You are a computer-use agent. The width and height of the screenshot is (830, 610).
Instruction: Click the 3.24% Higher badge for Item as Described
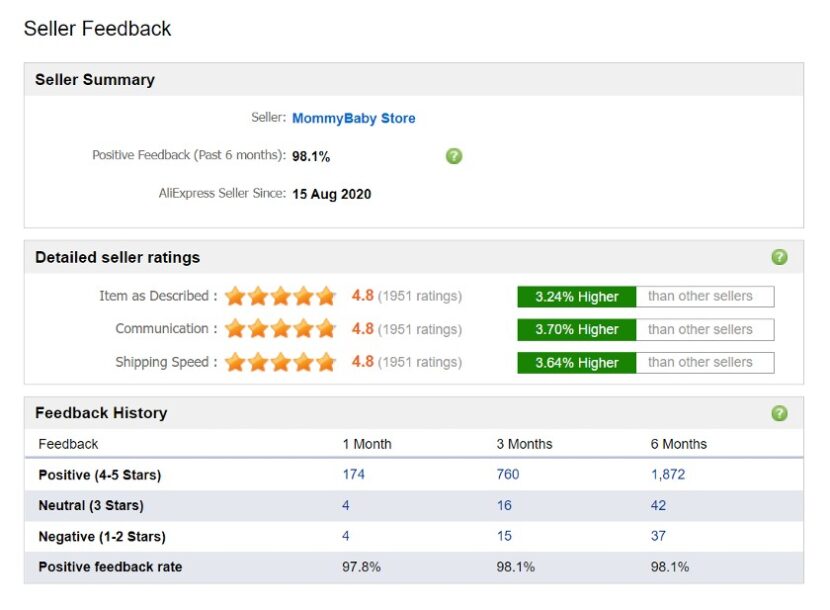[x=575, y=296]
